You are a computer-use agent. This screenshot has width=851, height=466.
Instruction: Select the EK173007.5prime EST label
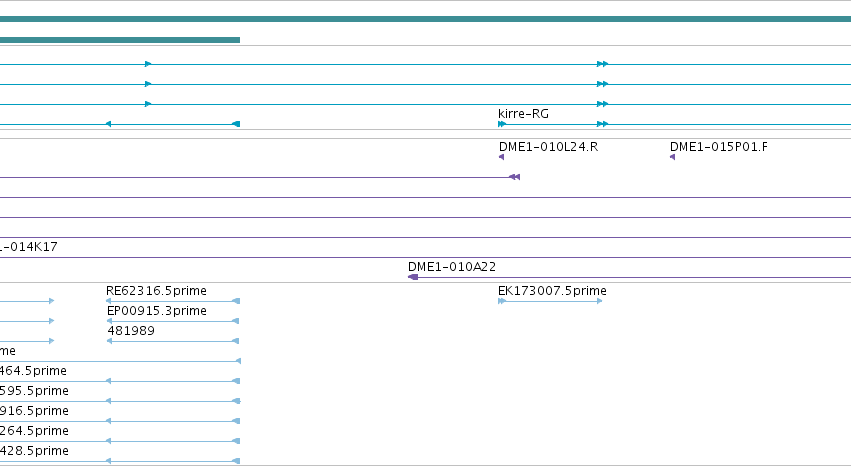(552, 291)
